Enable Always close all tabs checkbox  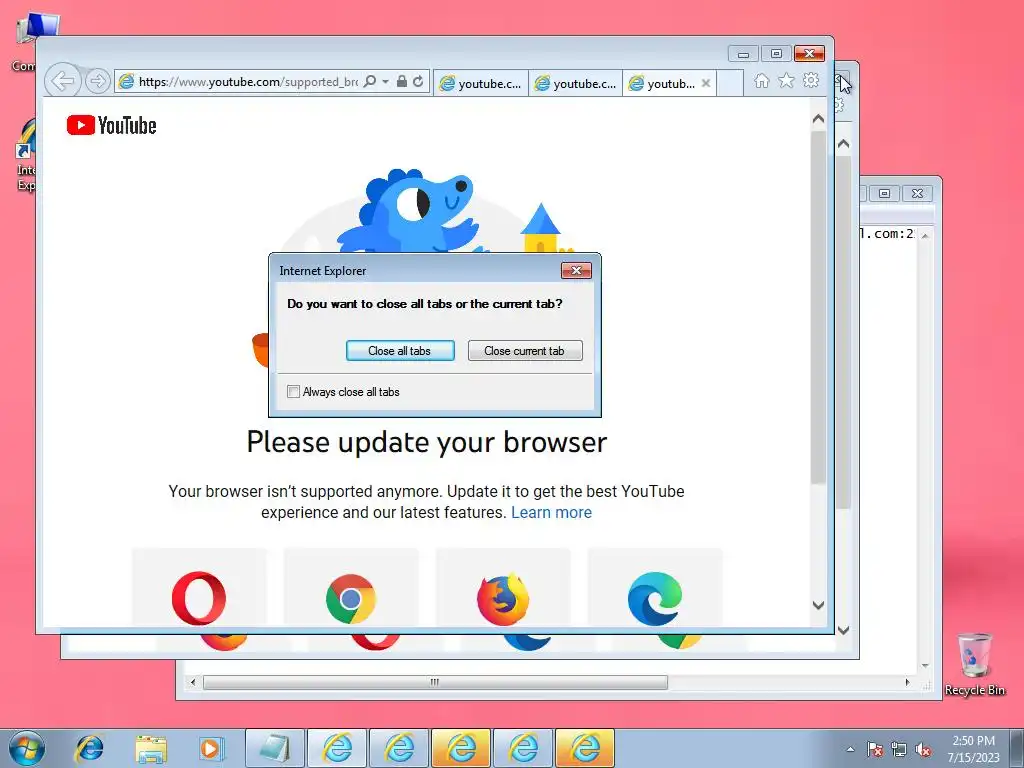pyautogui.click(x=293, y=392)
